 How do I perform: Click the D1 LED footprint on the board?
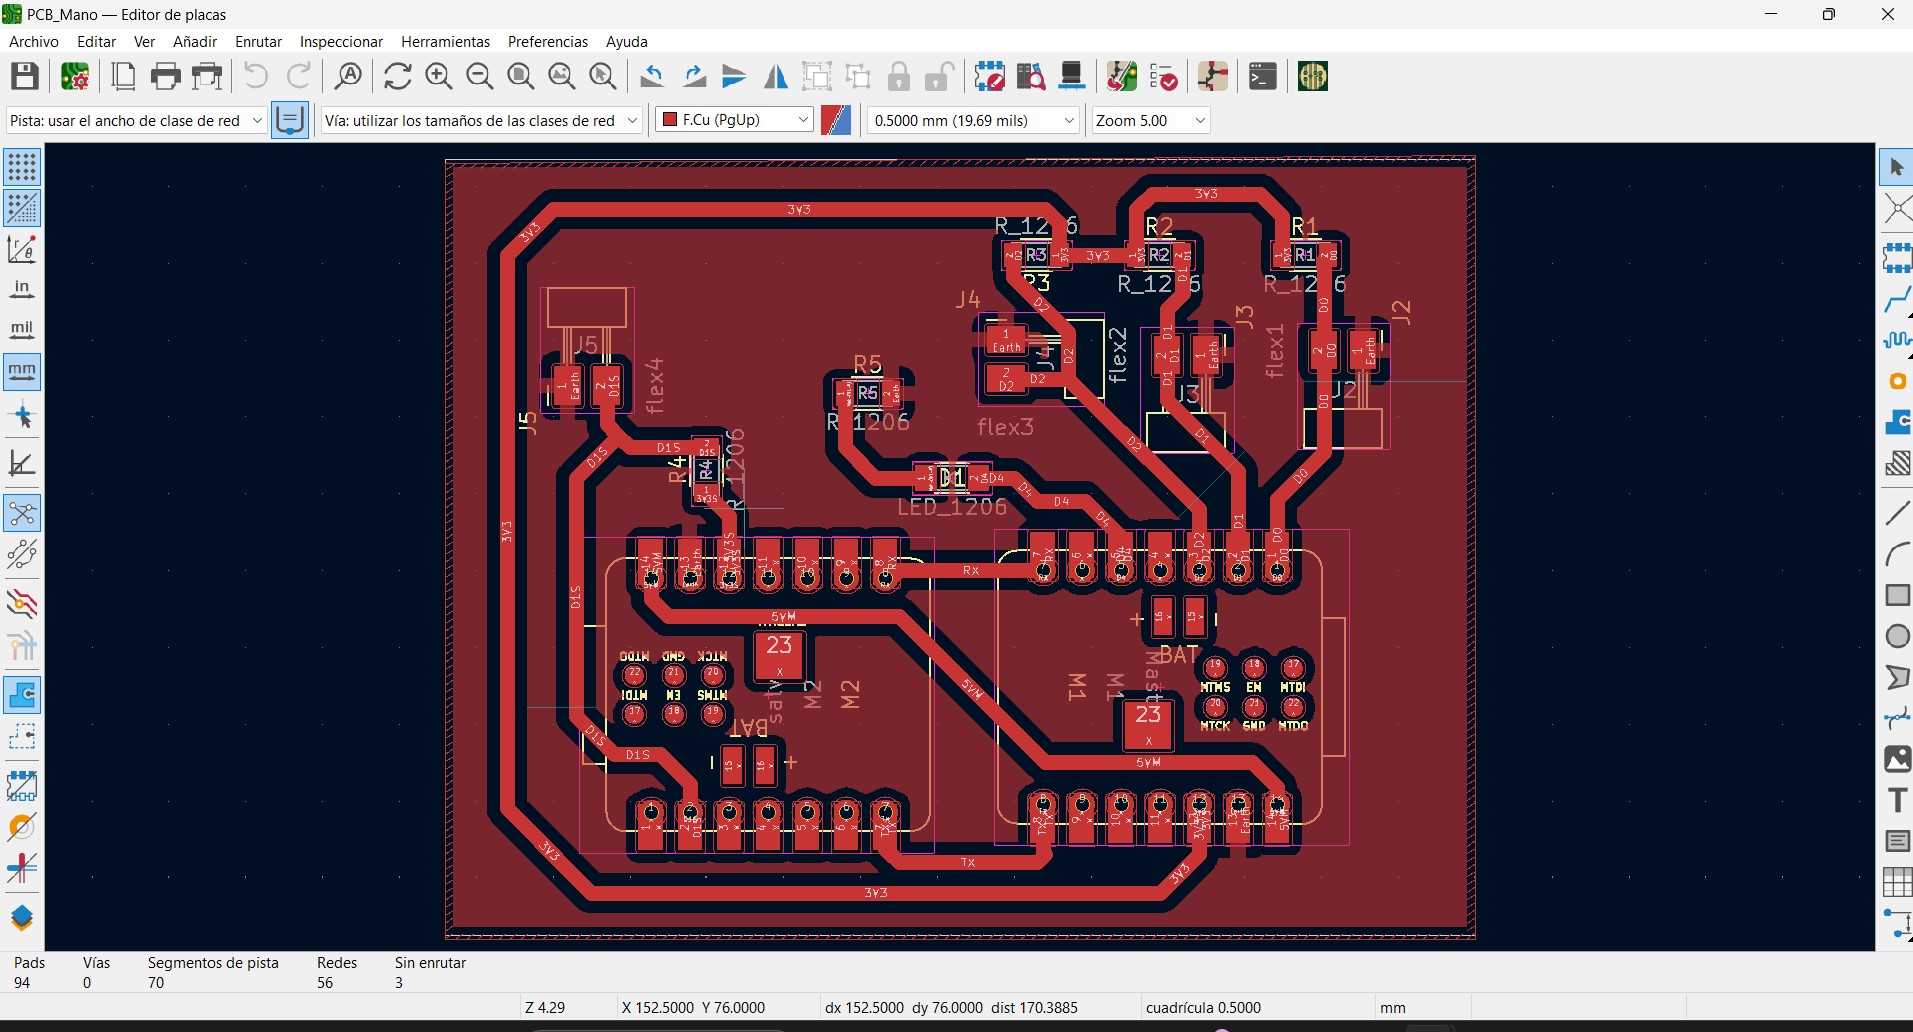953,478
